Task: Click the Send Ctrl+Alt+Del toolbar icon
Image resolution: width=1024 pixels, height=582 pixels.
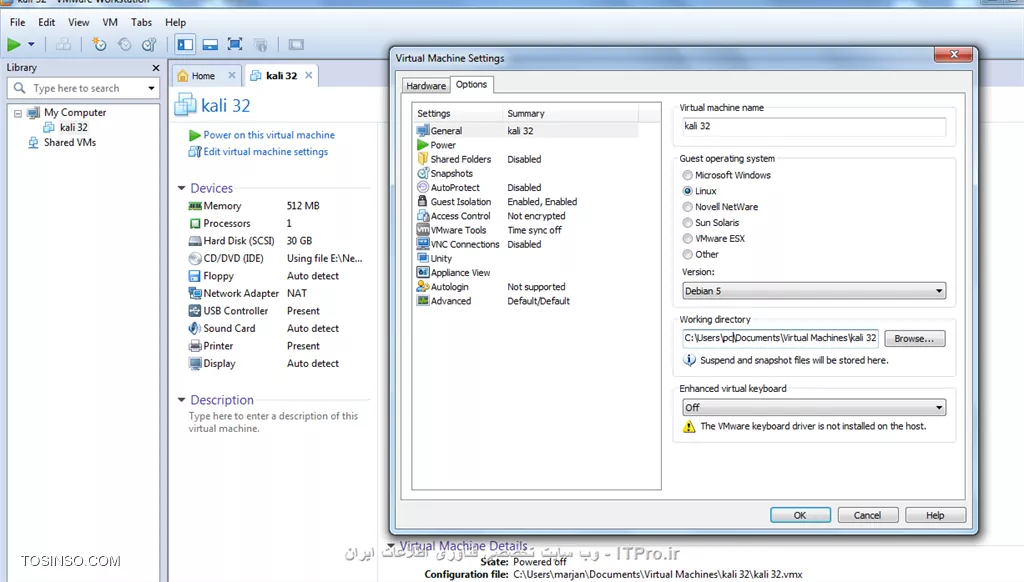Action: [x=63, y=44]
